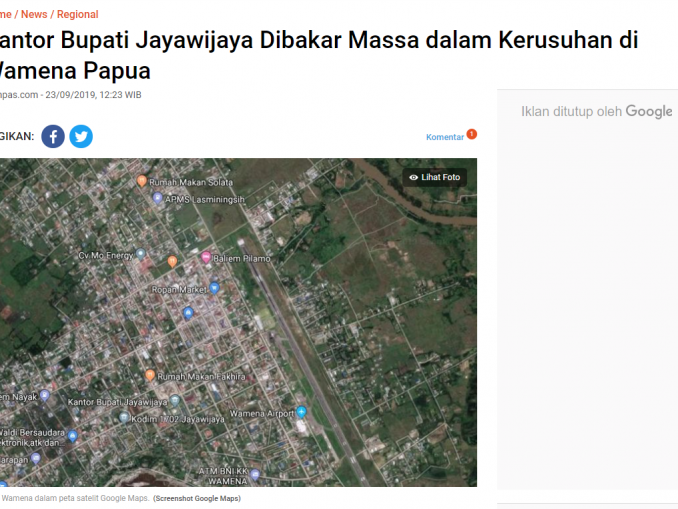
Task: Click the article headline about Kantor Bupati
Action: pyautogui.click(x=319, y=55)
